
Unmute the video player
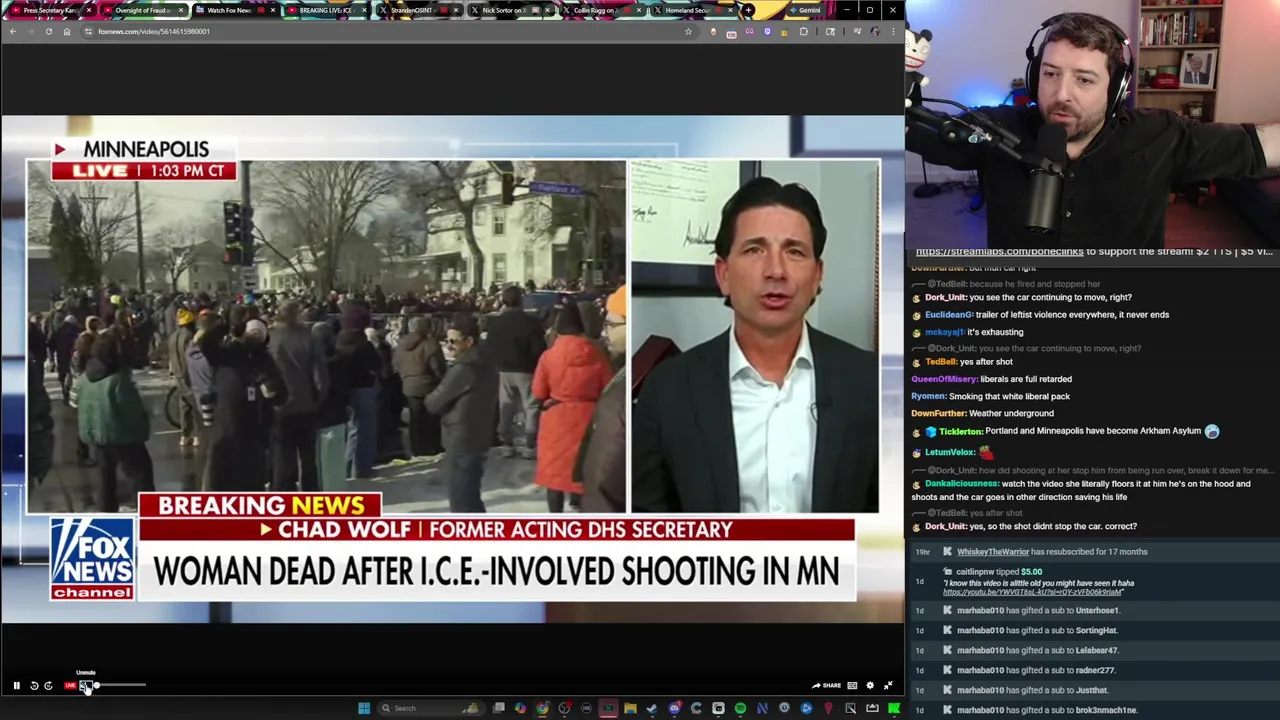pyautogui.click(x=85, y=686)
